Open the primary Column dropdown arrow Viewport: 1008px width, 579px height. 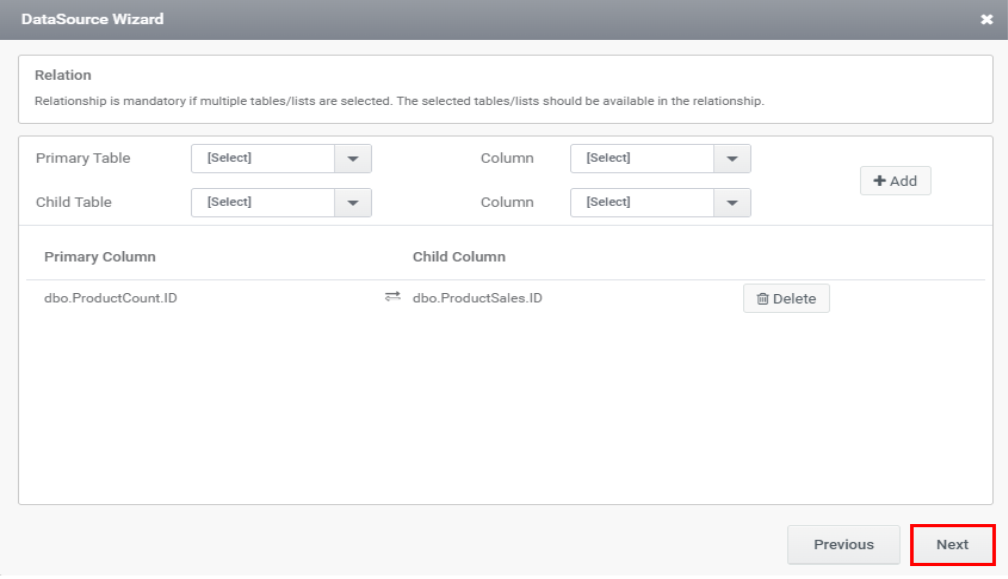pos(732,159)
